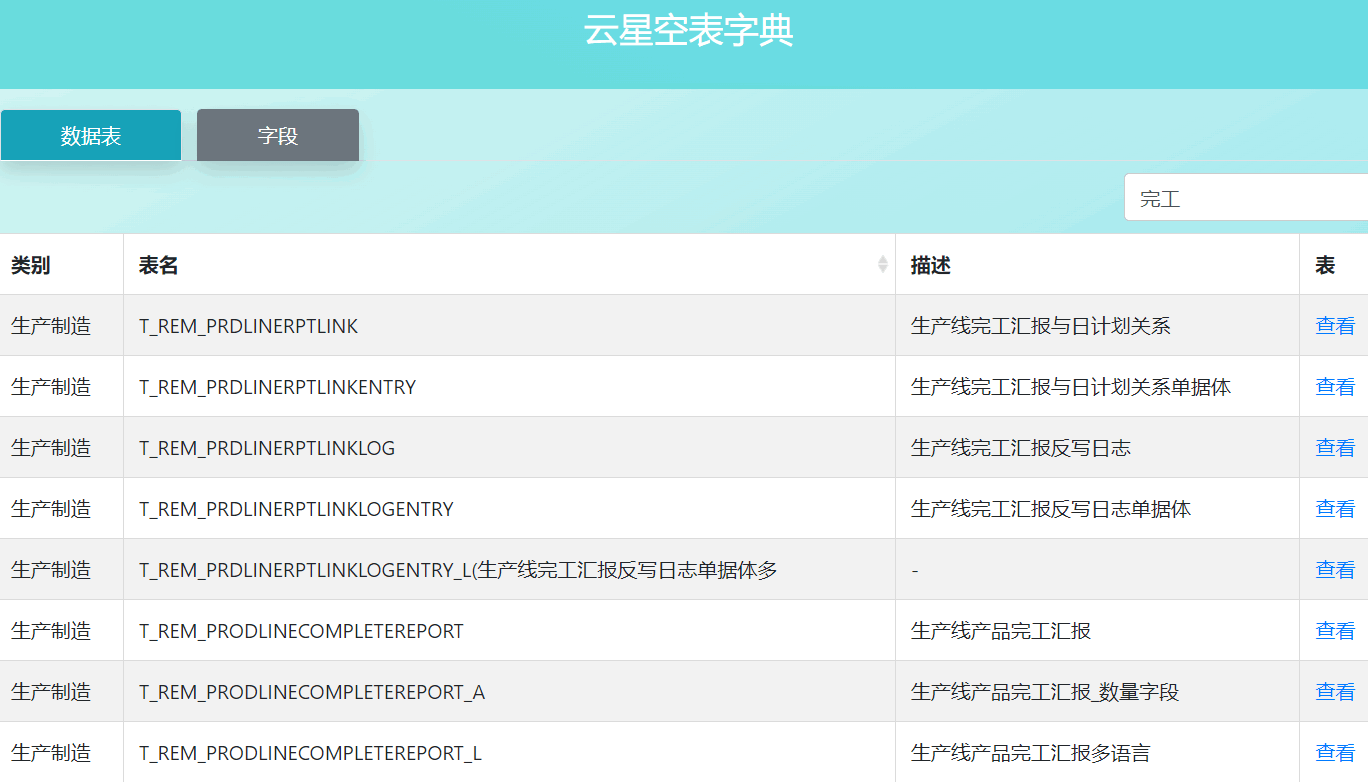Click 查看 beside 生产线完工汇报反写日志单据体

coord(1335,509)
